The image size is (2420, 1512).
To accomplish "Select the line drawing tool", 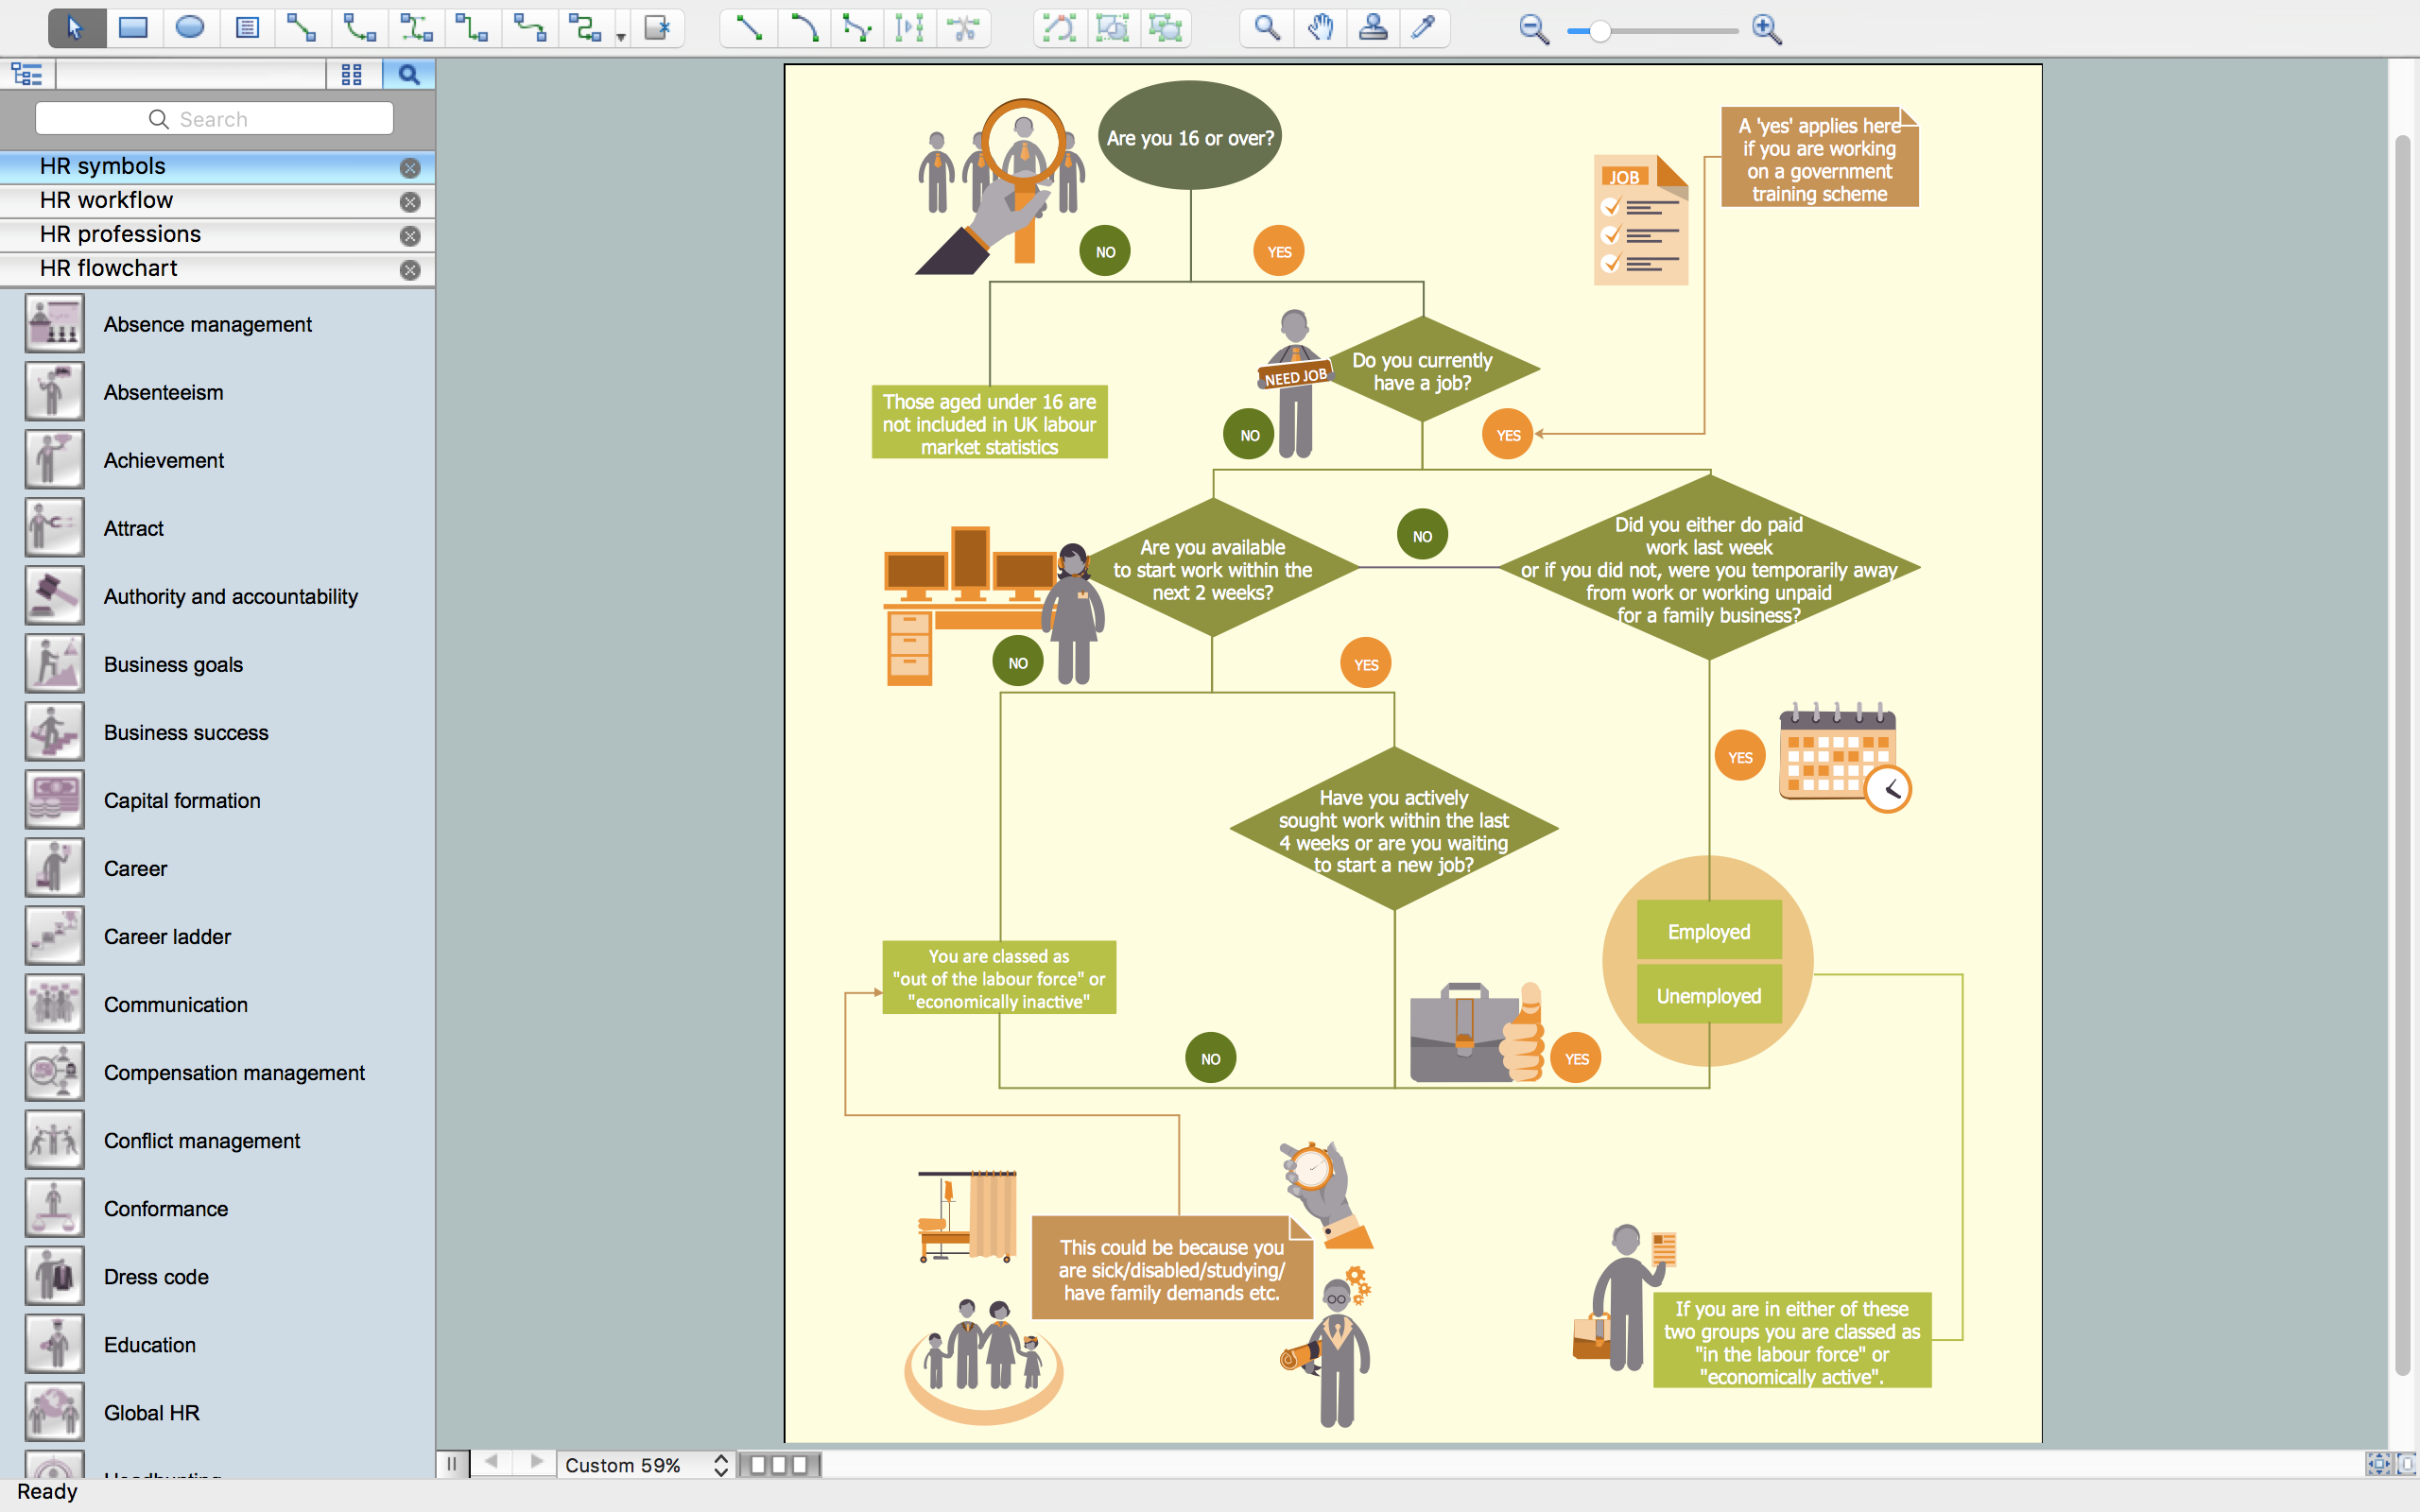I will 748,29.
